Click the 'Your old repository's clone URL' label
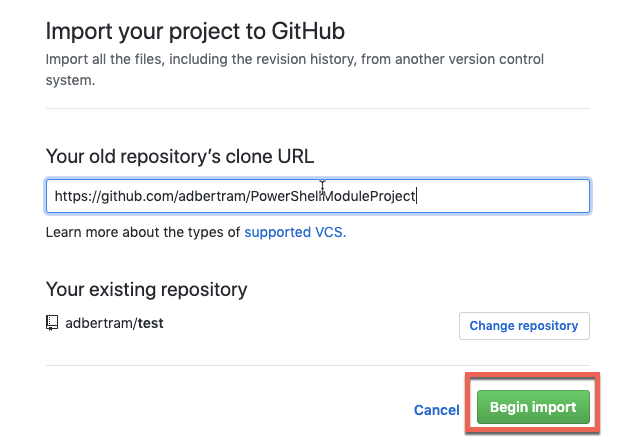Screen dimensions: 622x441 point(180,156)
